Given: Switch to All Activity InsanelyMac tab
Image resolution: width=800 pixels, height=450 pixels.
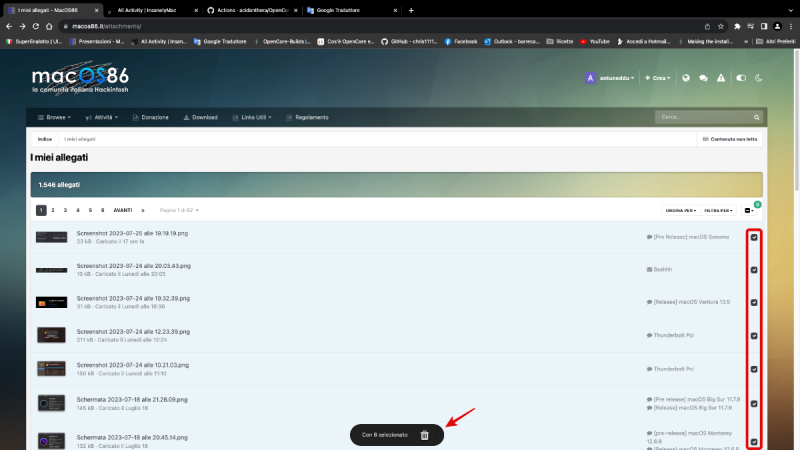Looking at the screenshot, I should pos(152,10).
